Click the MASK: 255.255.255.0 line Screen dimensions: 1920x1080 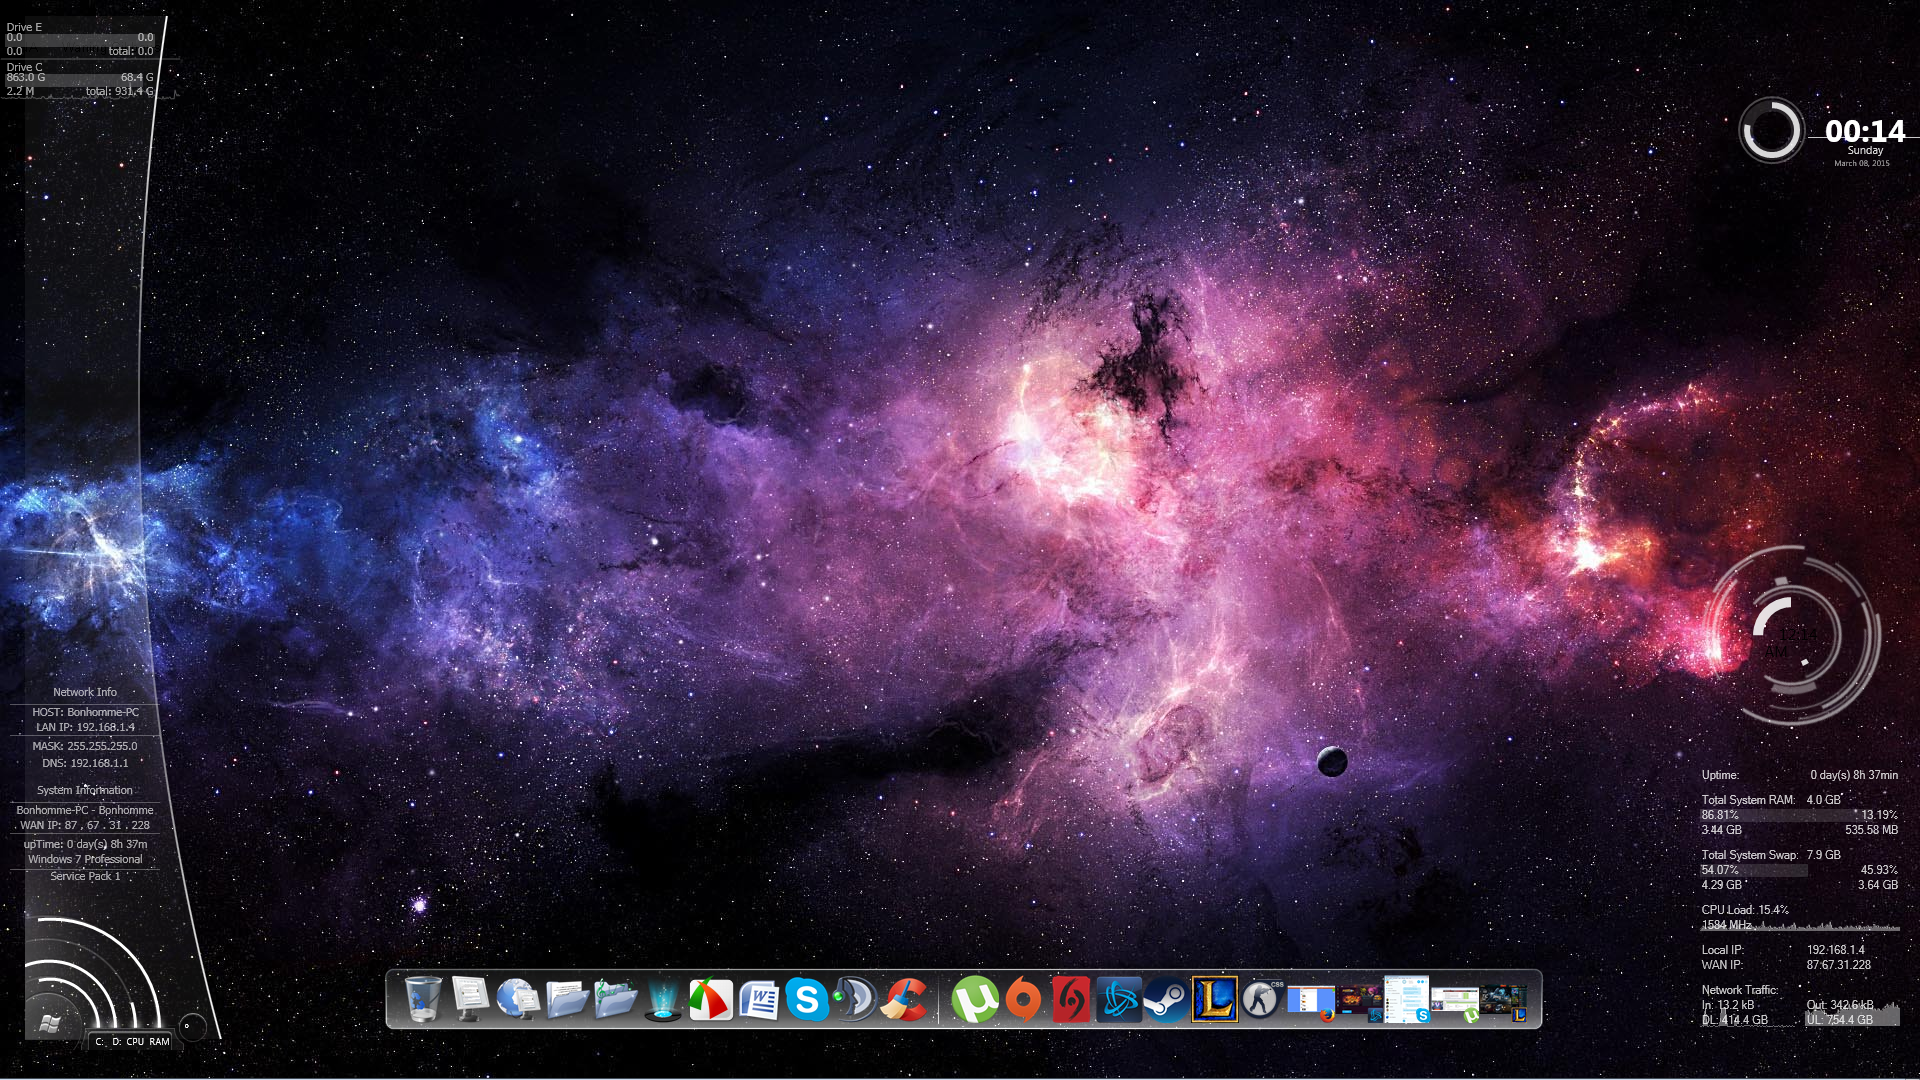coord(85,746)
